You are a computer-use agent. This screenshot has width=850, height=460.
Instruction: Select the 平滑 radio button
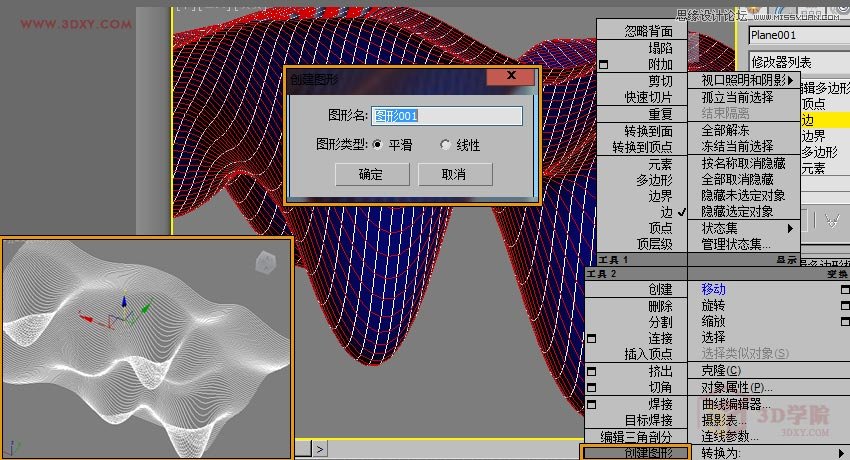(377, 145)
